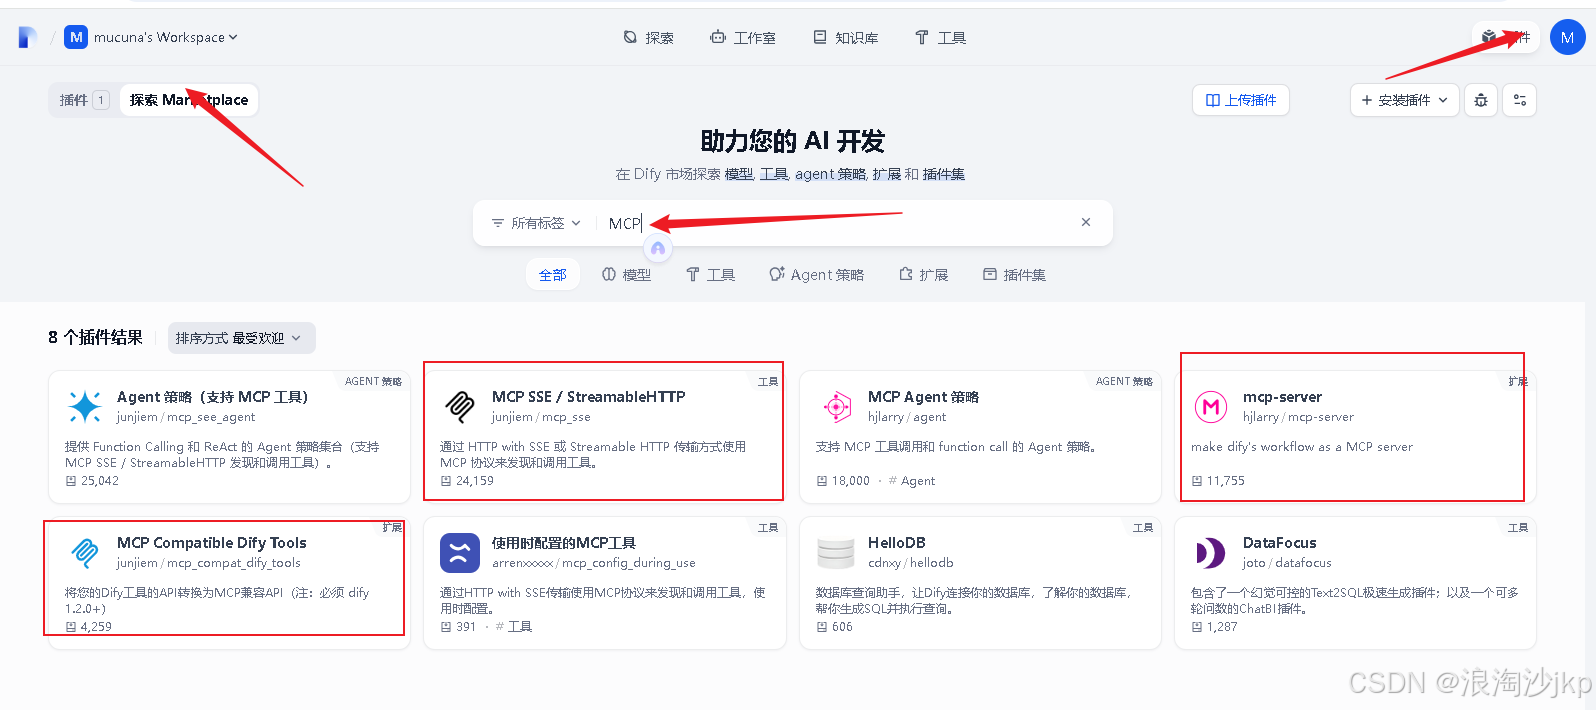Click the 扩展 link in subtitle
1596x710 pixels.
pyautogui.click(x=886, y=174)
